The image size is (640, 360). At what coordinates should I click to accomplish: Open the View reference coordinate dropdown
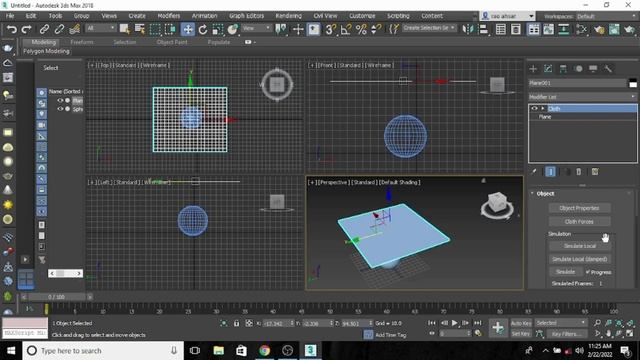pyautogui.click(x=256, y=28)
